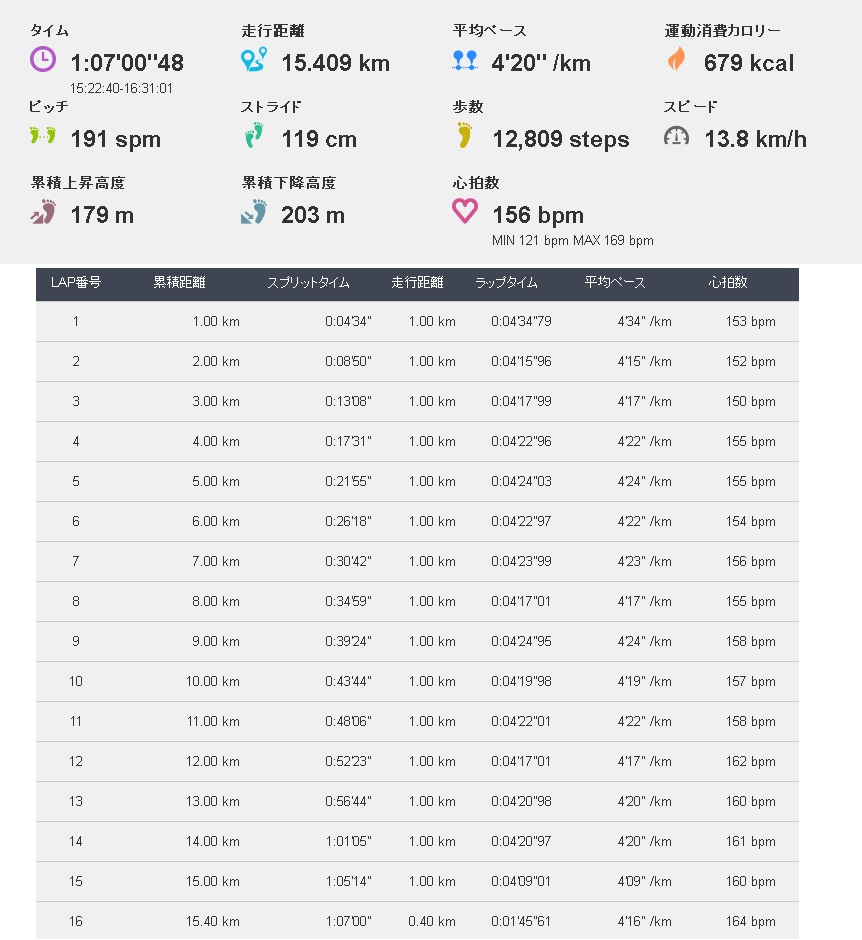The image size is (862, 940).
Task: Click lap 15 lap time 0:04'09"01
Action: point(521,881)
